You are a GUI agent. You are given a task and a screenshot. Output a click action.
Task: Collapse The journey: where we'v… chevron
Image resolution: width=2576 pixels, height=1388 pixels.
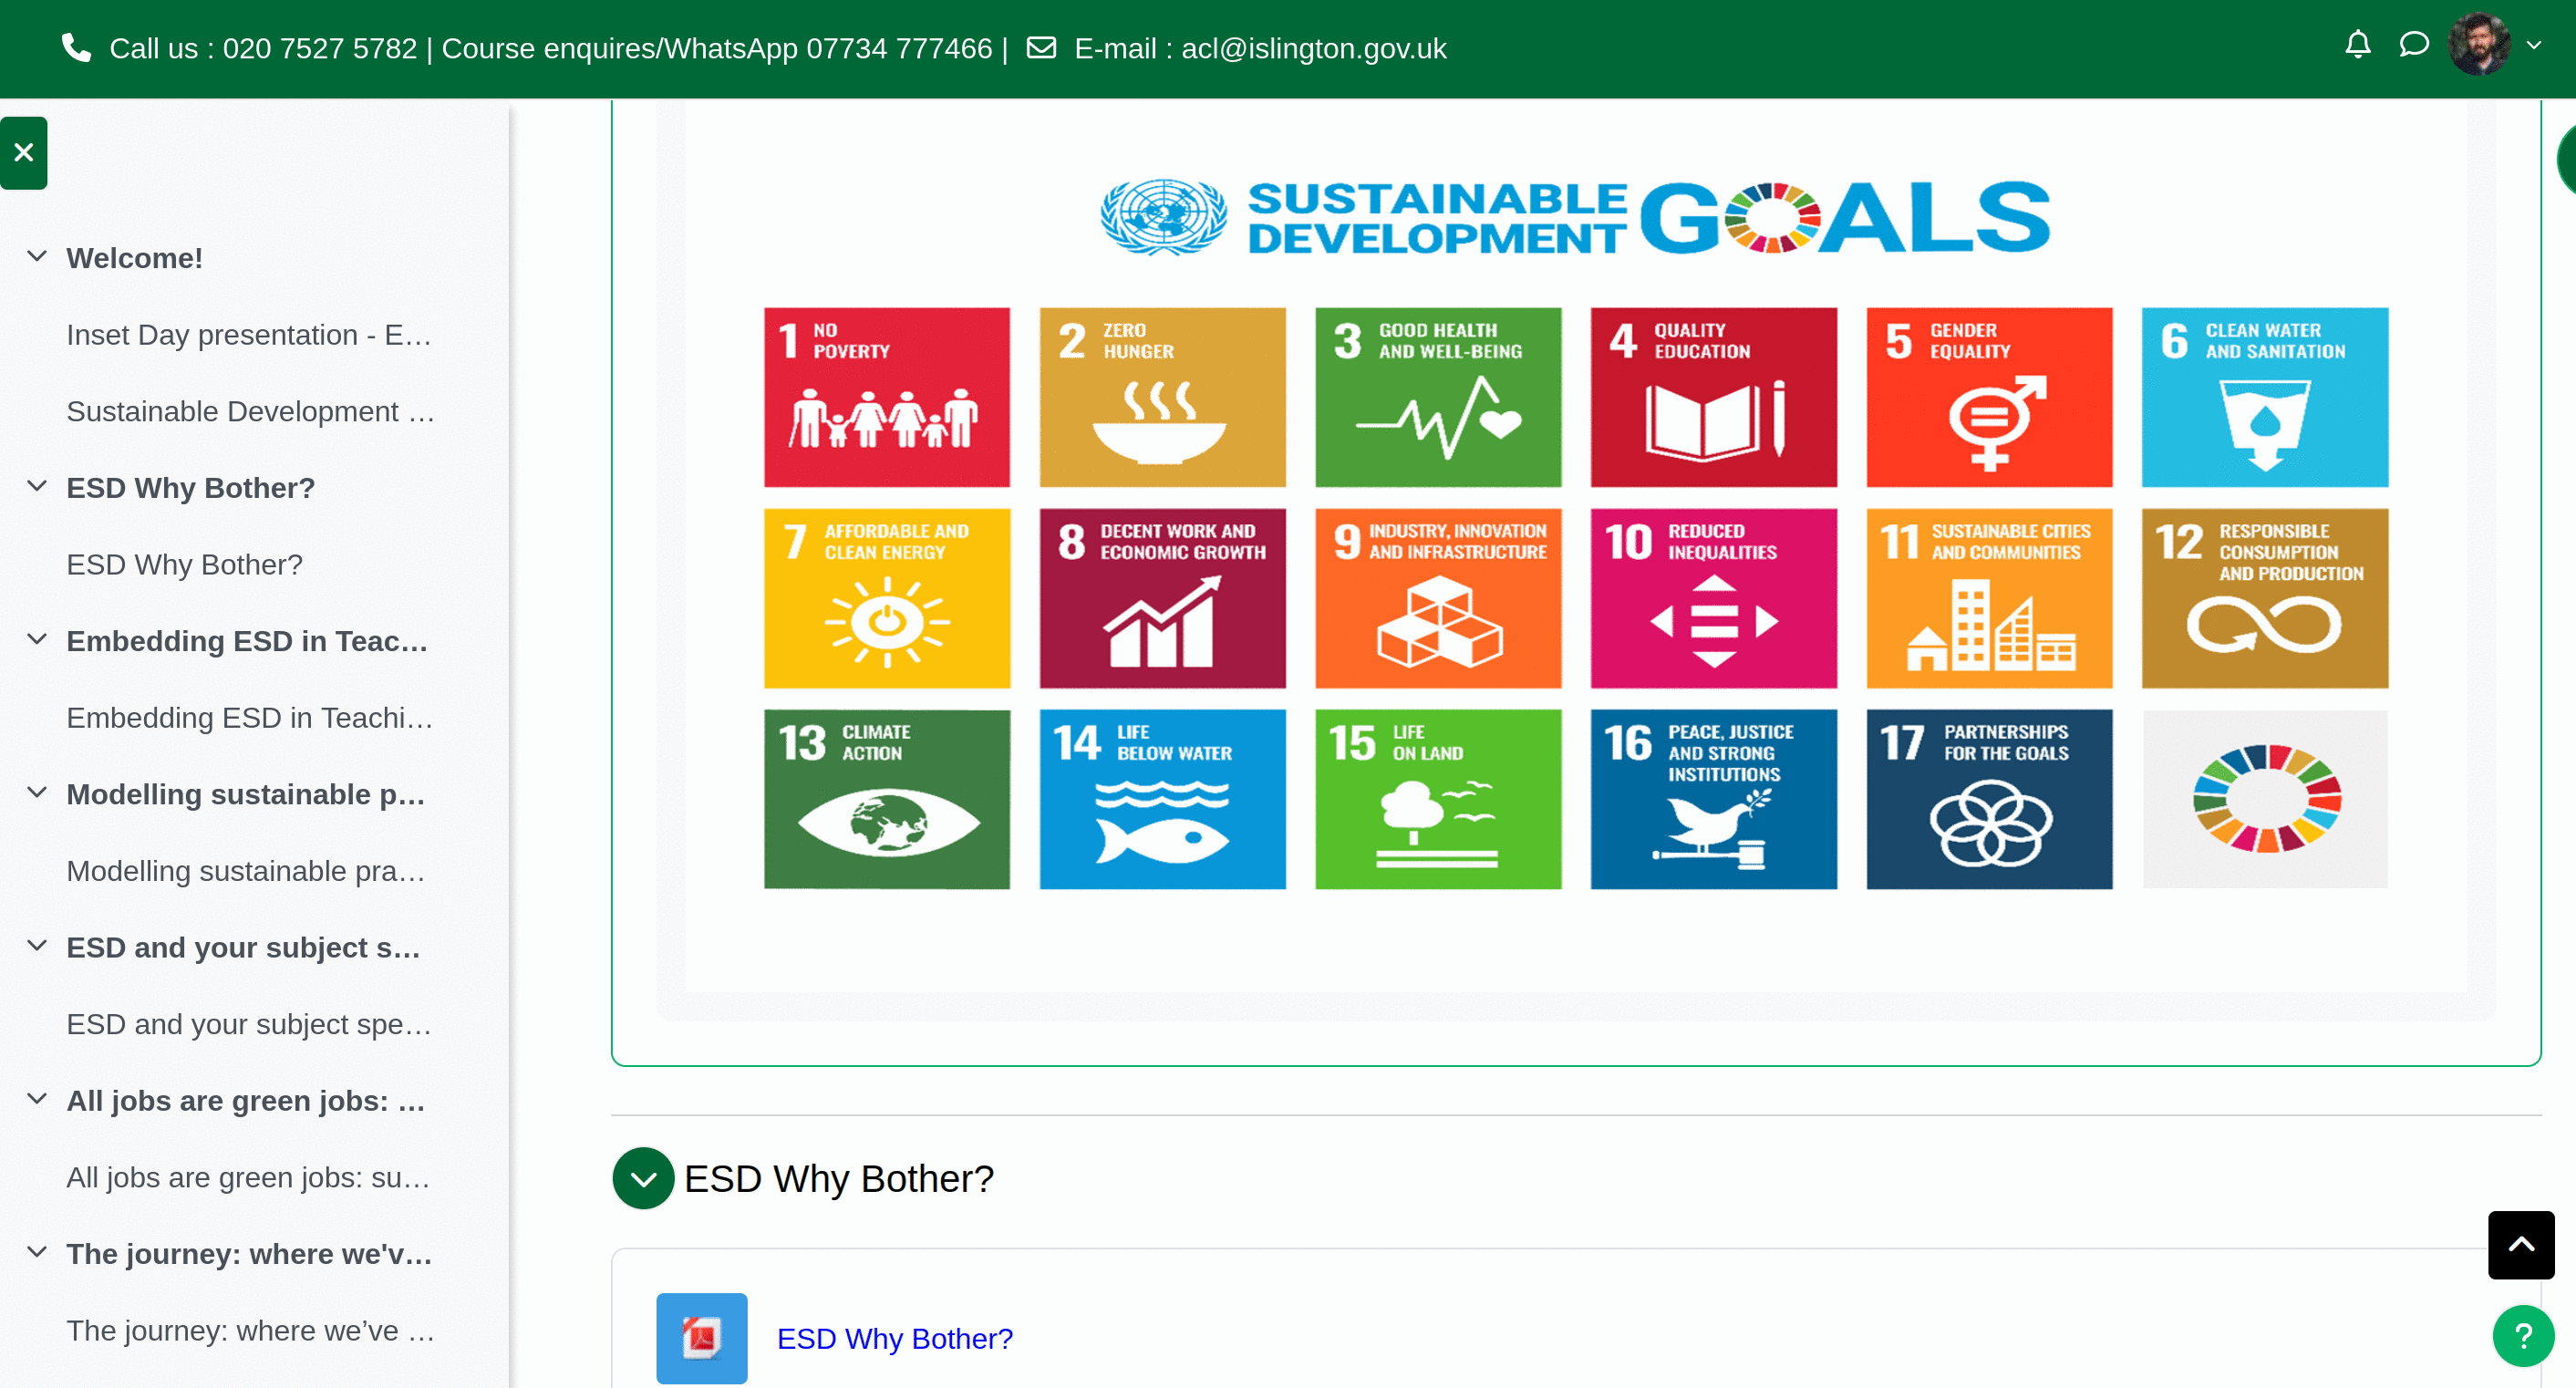(x=37, y=1252)
